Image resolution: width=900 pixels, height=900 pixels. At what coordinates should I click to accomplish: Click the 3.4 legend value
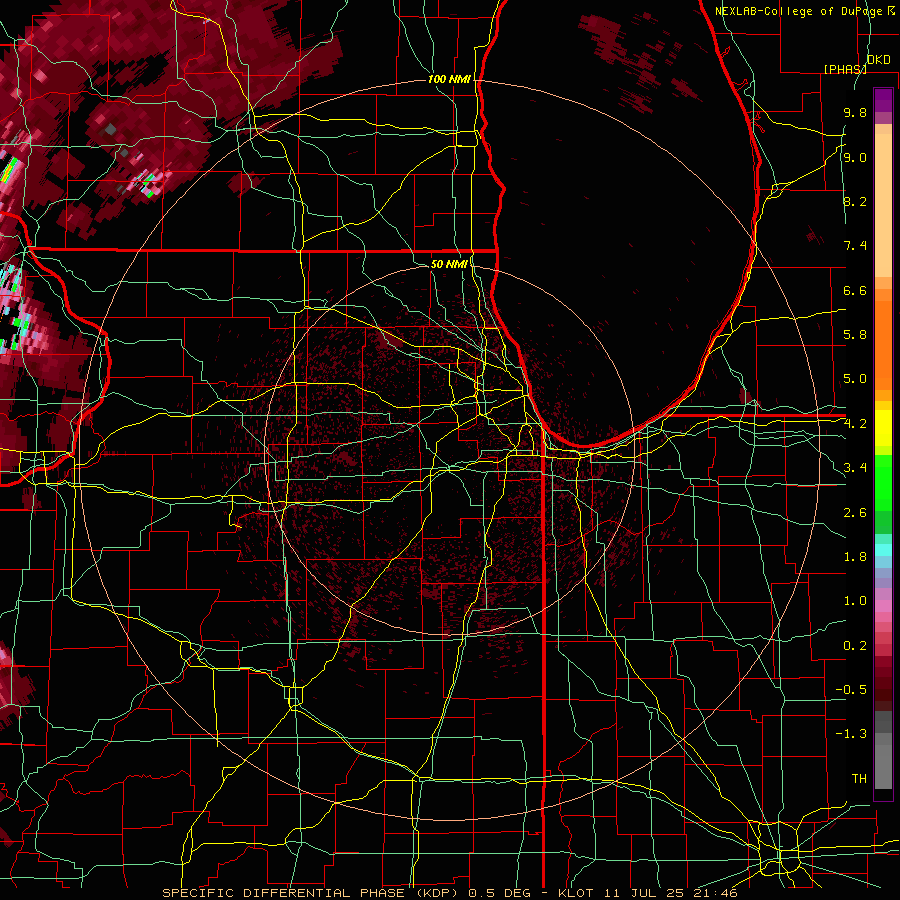pyautogui.click(x=855, y=468)
